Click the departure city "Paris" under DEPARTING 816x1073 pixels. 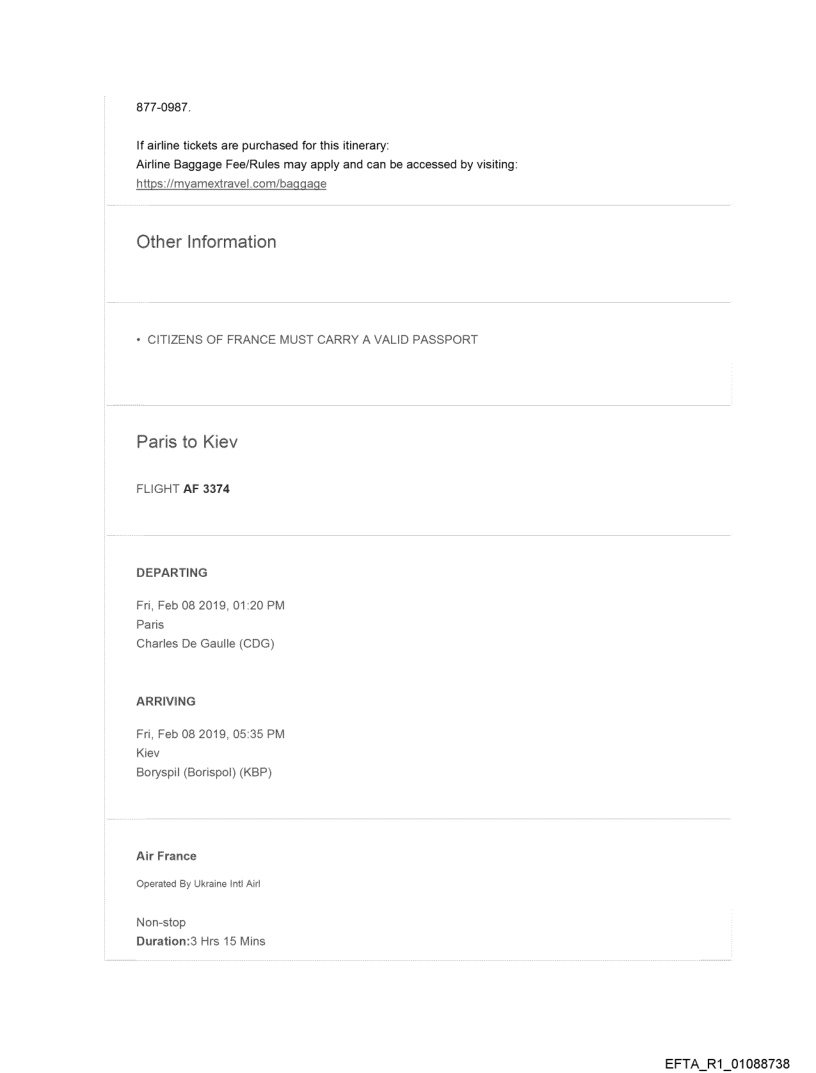(x=150, y=625)
